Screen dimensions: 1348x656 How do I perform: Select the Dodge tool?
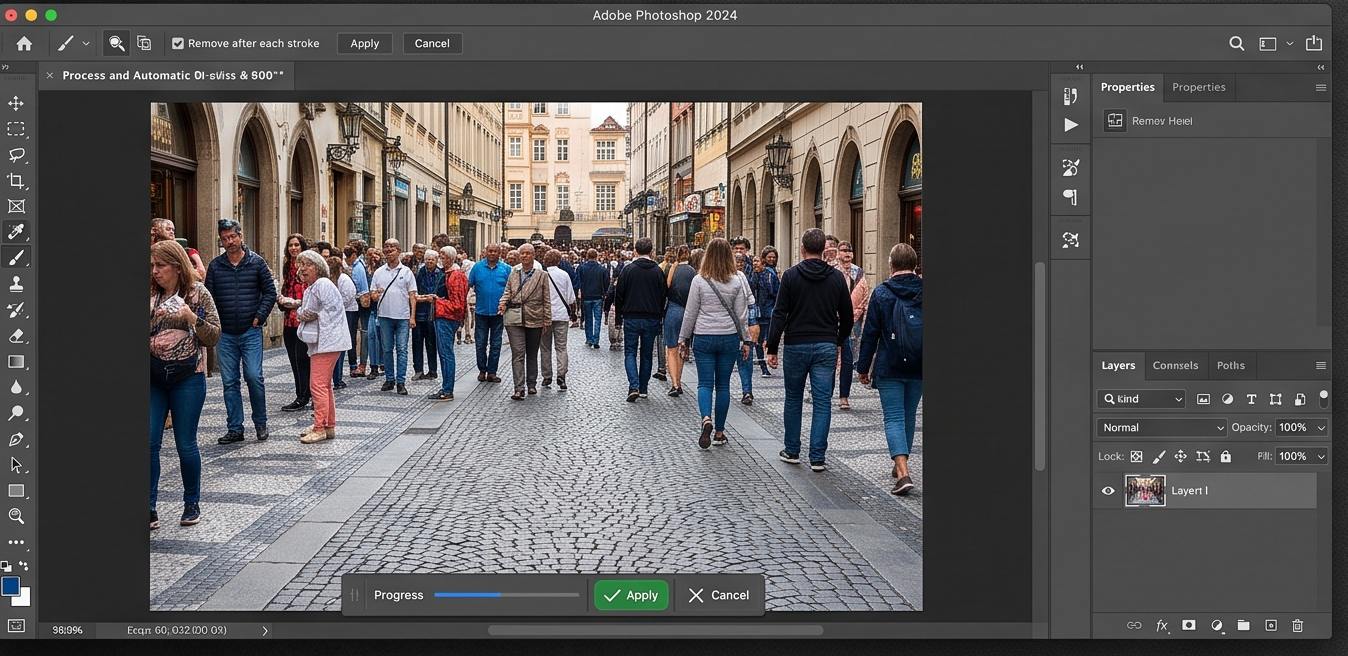pos(16,413)
